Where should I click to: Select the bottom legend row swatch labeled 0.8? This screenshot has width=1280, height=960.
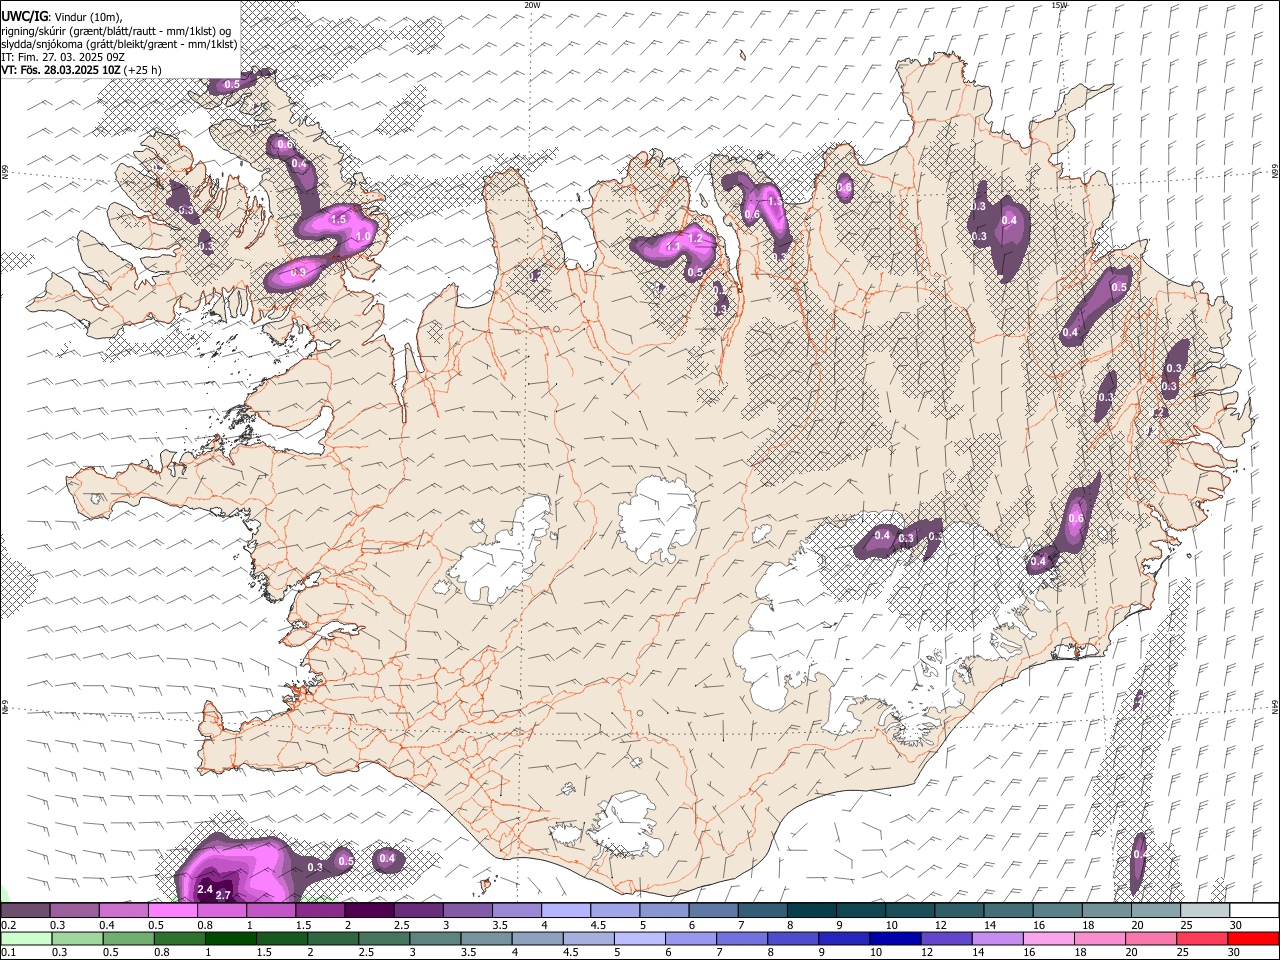(179, 939)
